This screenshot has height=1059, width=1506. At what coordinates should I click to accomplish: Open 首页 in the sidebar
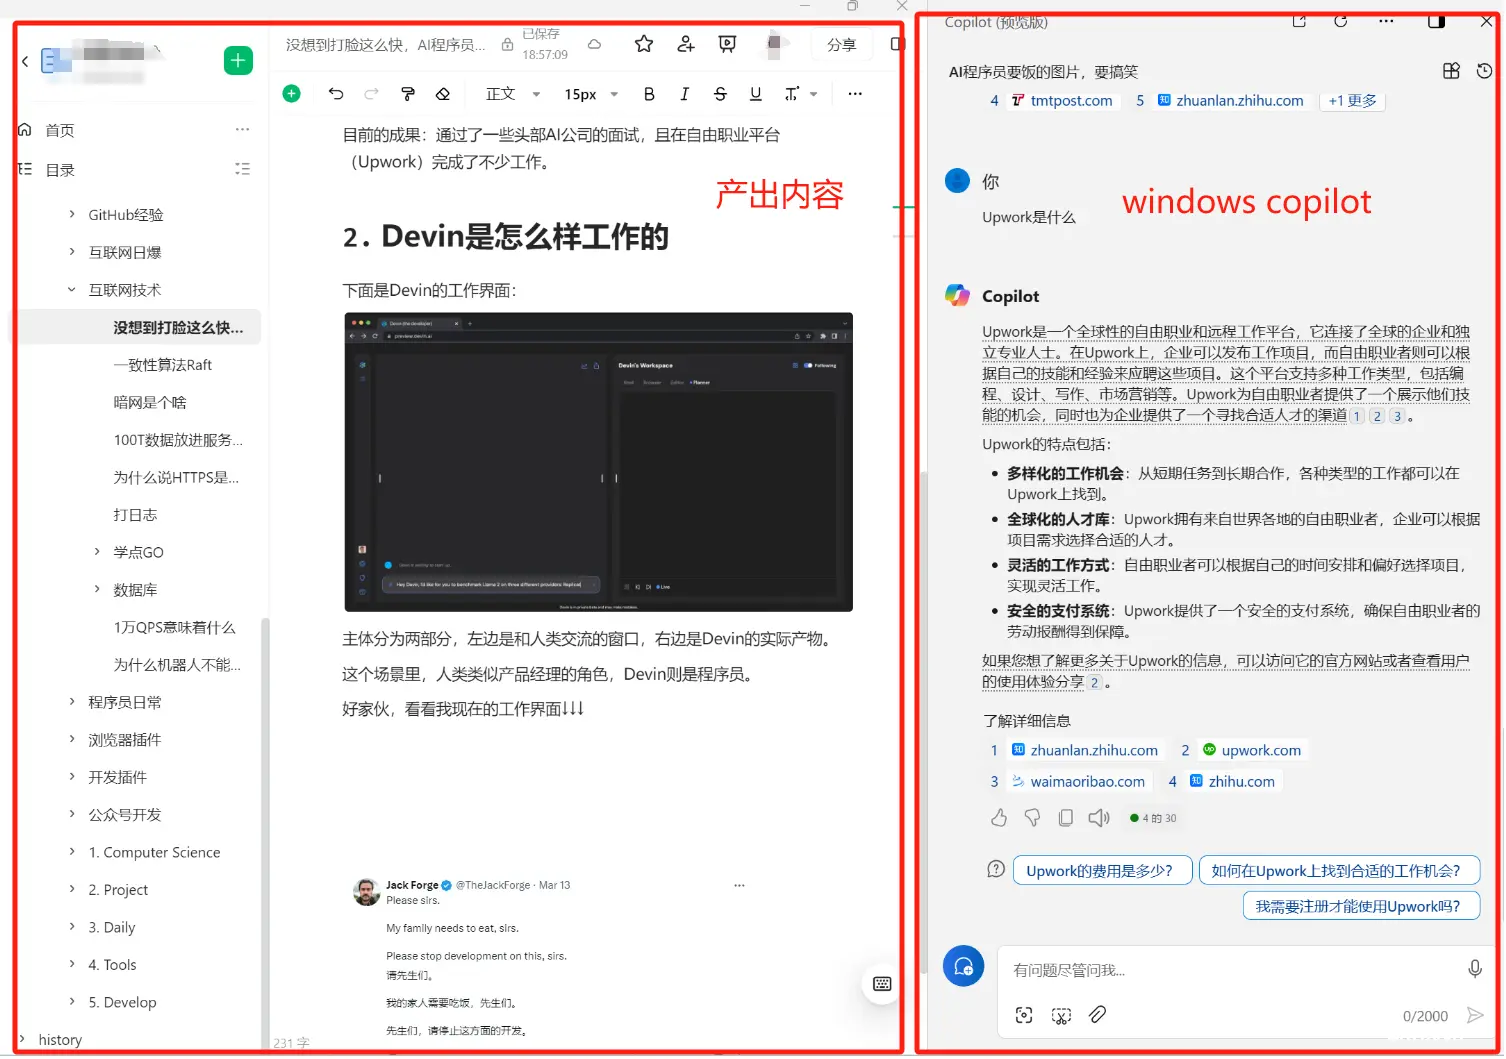[x=60, y=130]
